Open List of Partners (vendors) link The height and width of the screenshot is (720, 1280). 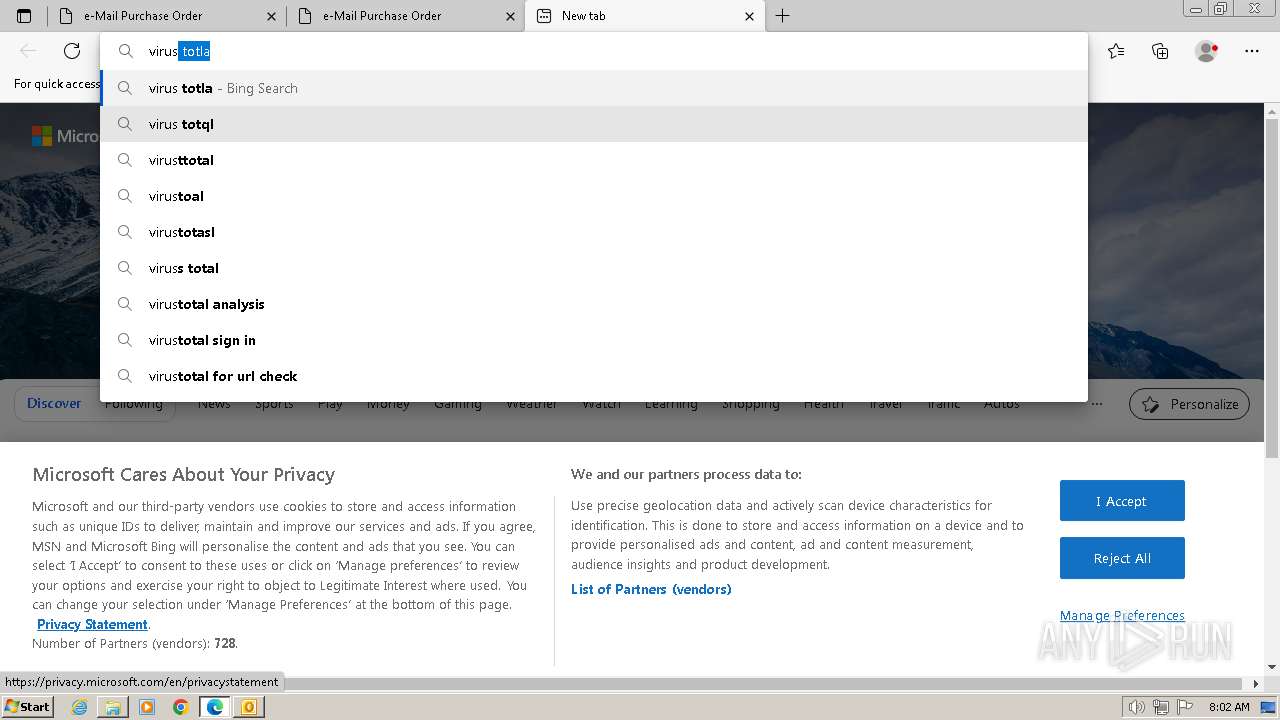(651, 589)
